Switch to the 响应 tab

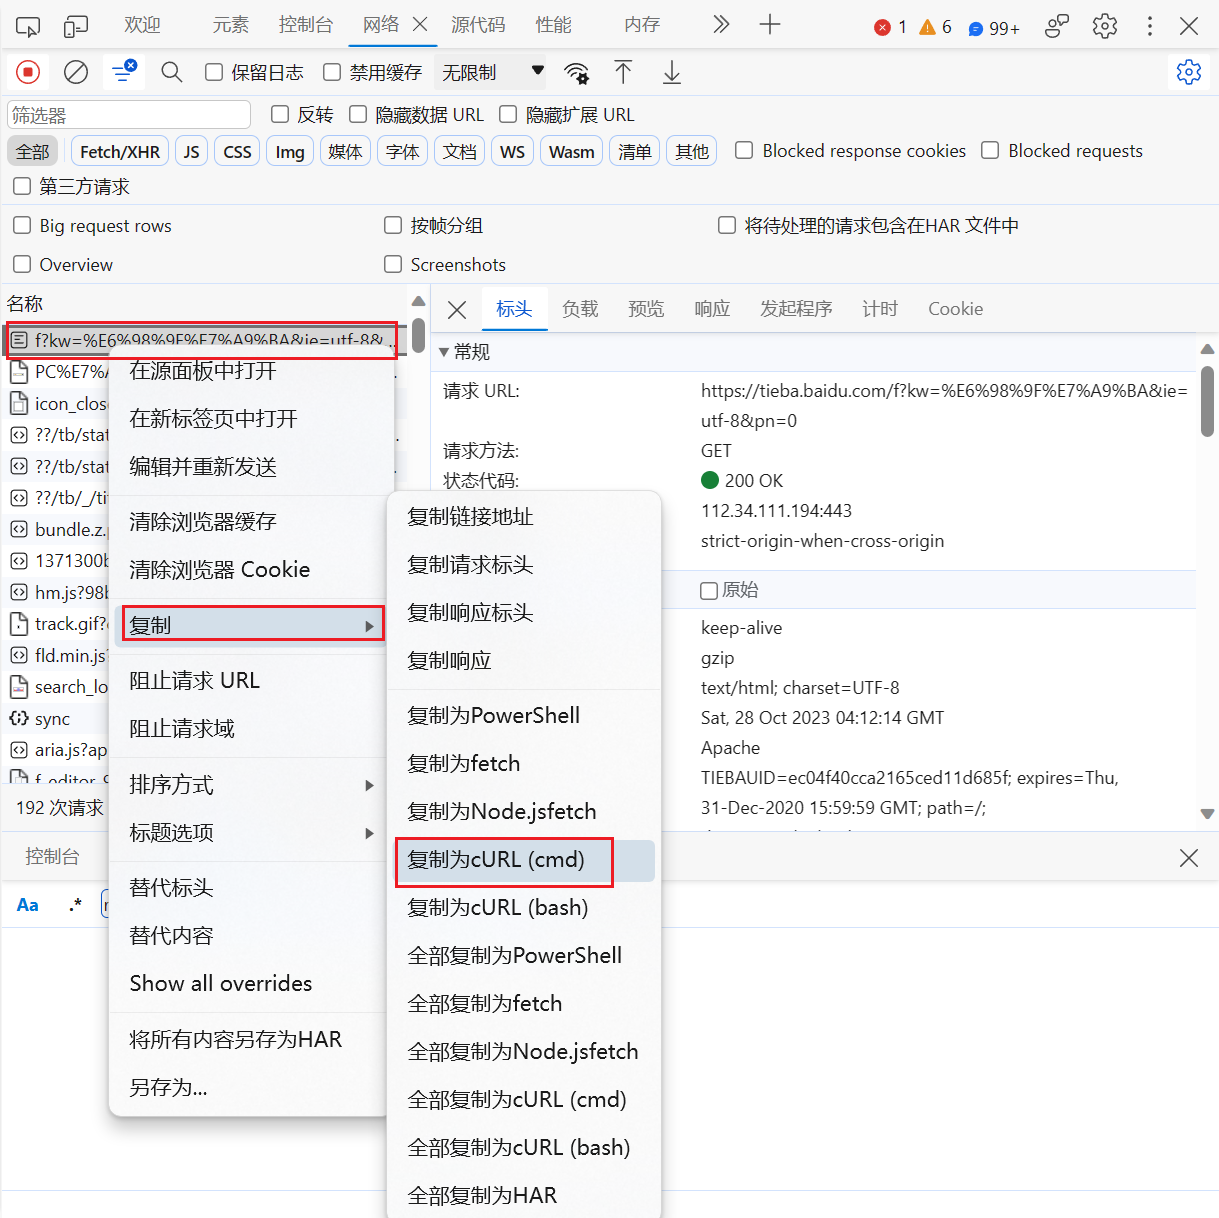[711, 309]
